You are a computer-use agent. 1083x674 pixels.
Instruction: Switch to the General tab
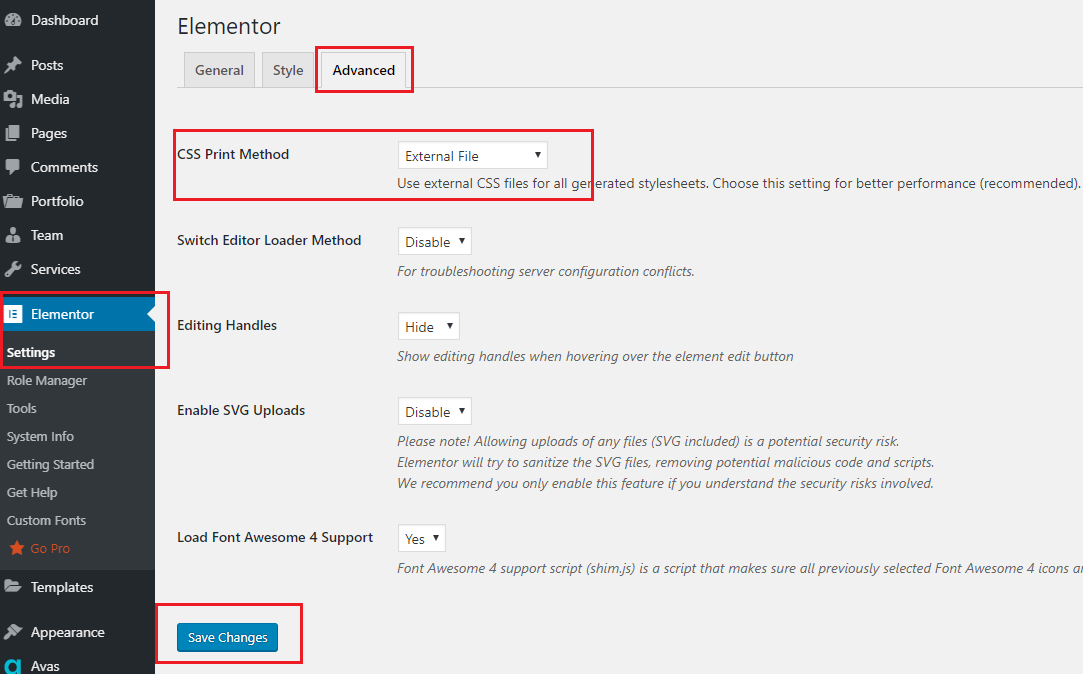click(219, 70)
